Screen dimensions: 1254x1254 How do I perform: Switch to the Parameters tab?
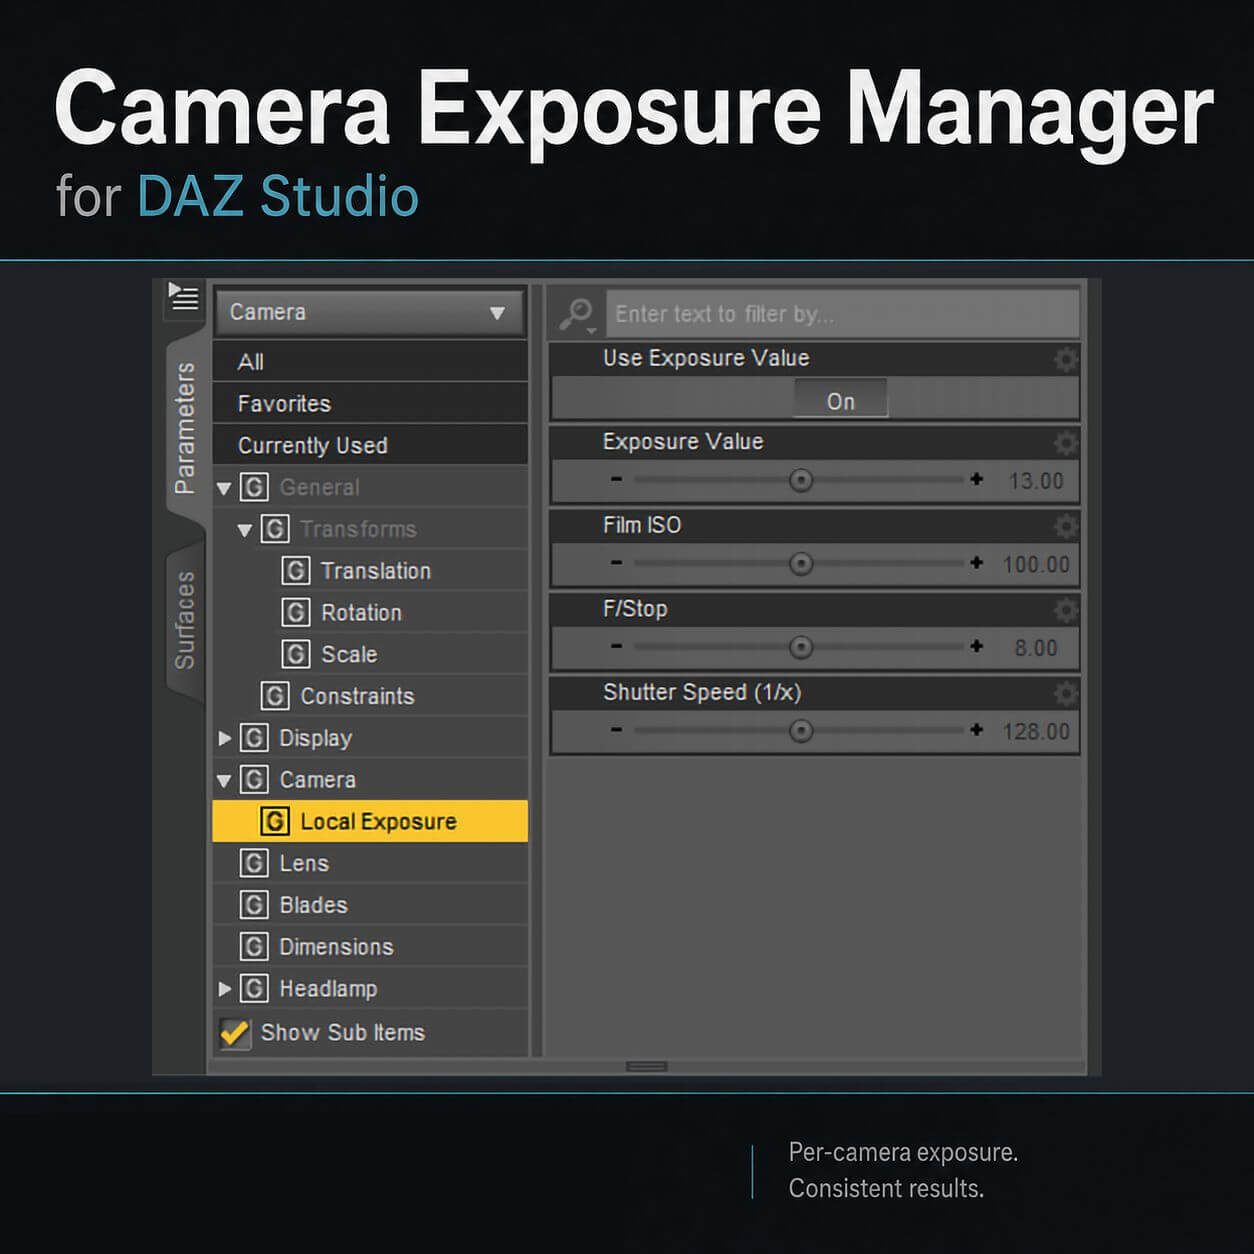pyautogui.click(x=185, y=428)
